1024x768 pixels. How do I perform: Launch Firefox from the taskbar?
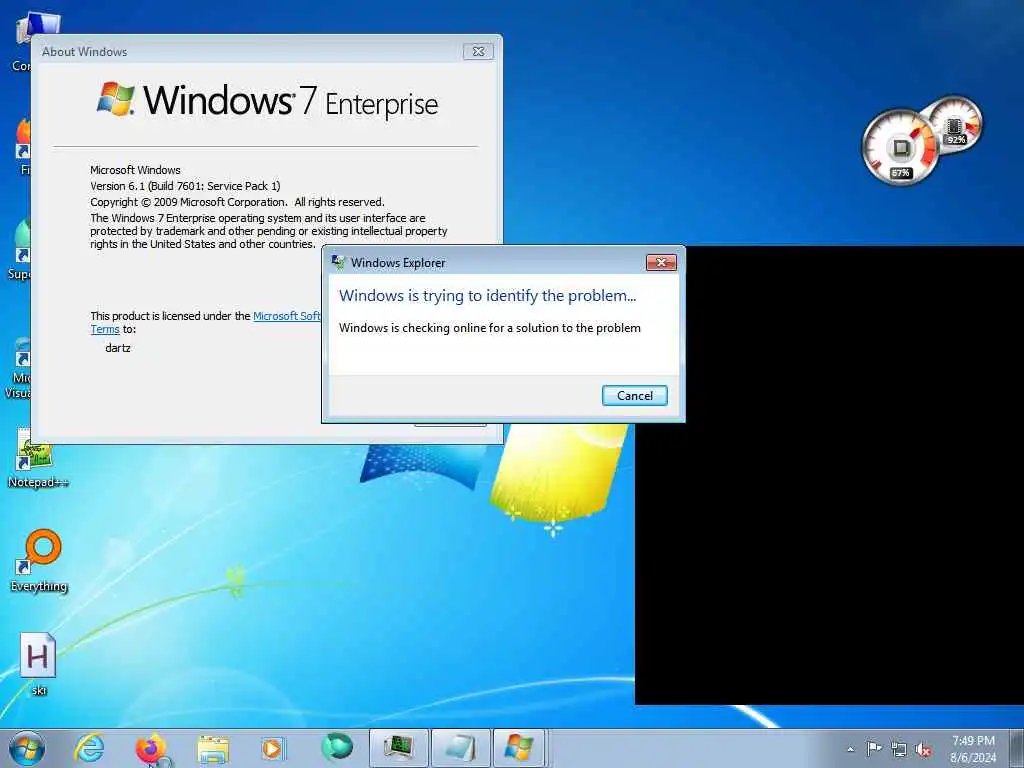click(x=150, y=748)
